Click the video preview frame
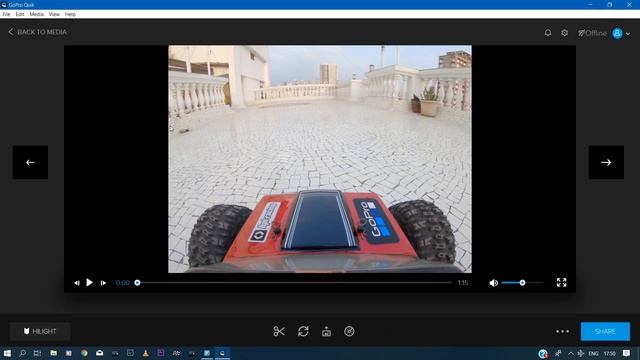 coord(320,159)
